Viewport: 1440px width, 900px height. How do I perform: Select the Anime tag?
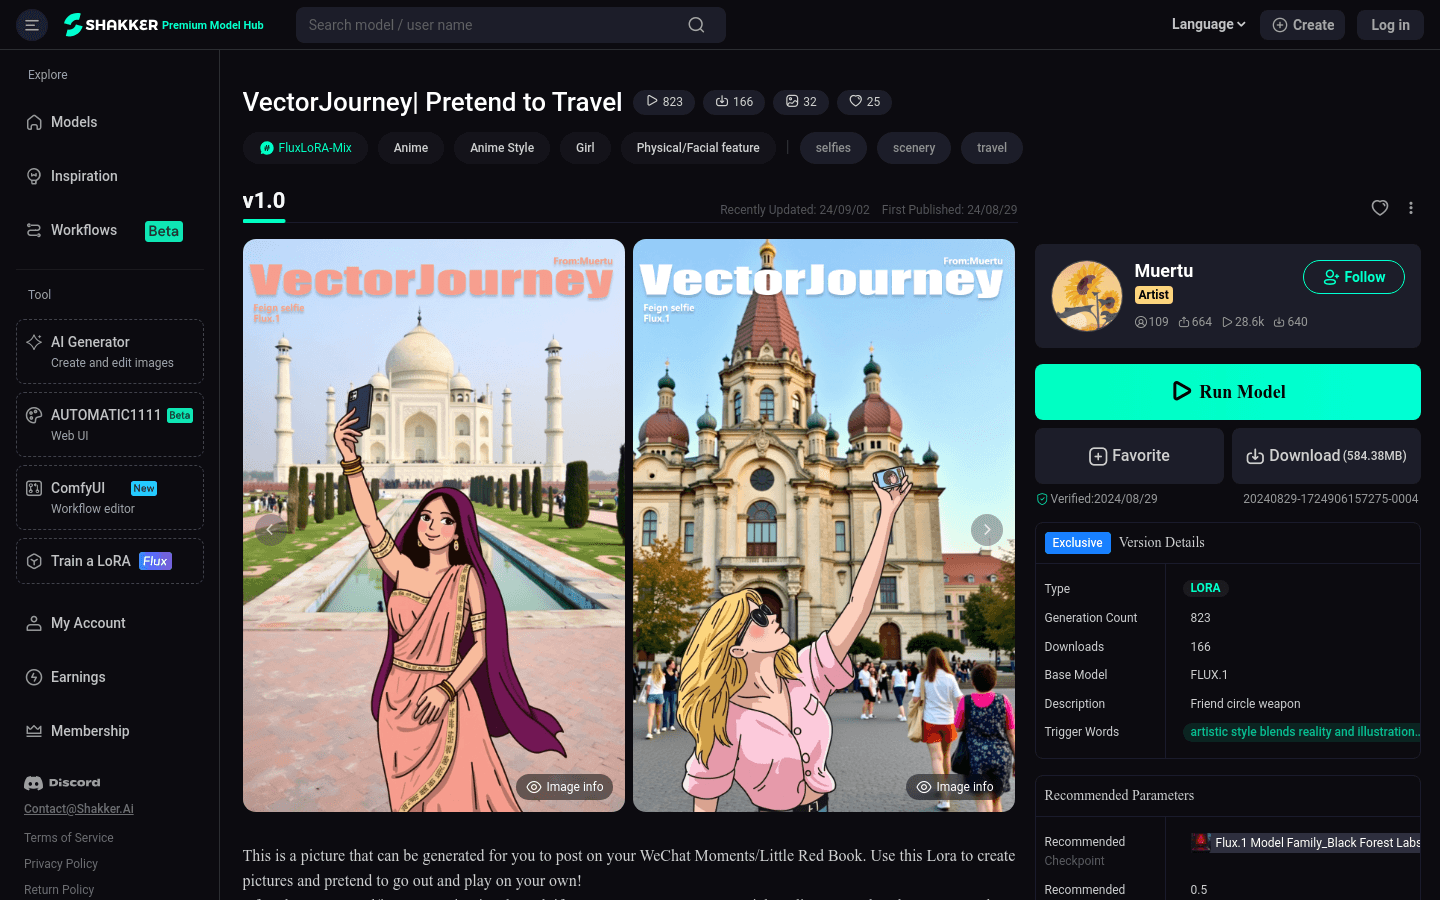(411, 148)
